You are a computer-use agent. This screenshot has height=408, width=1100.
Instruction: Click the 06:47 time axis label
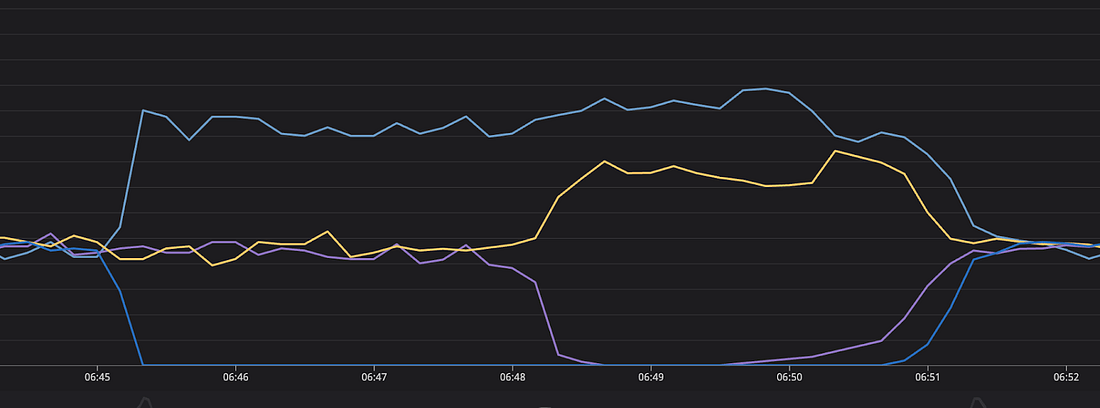click(x=374, y=376)
